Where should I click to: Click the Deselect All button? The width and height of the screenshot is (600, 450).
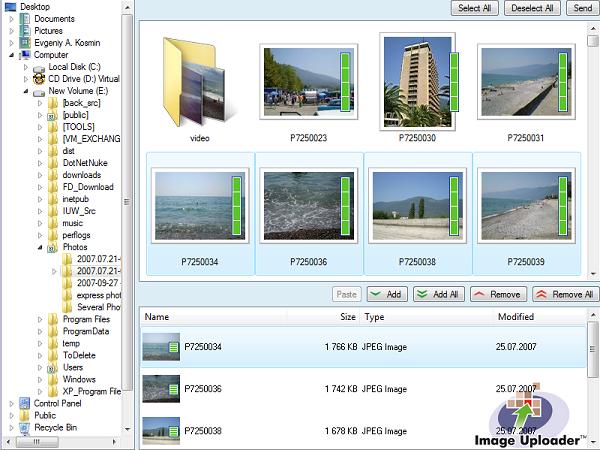(x=532, y=8)
